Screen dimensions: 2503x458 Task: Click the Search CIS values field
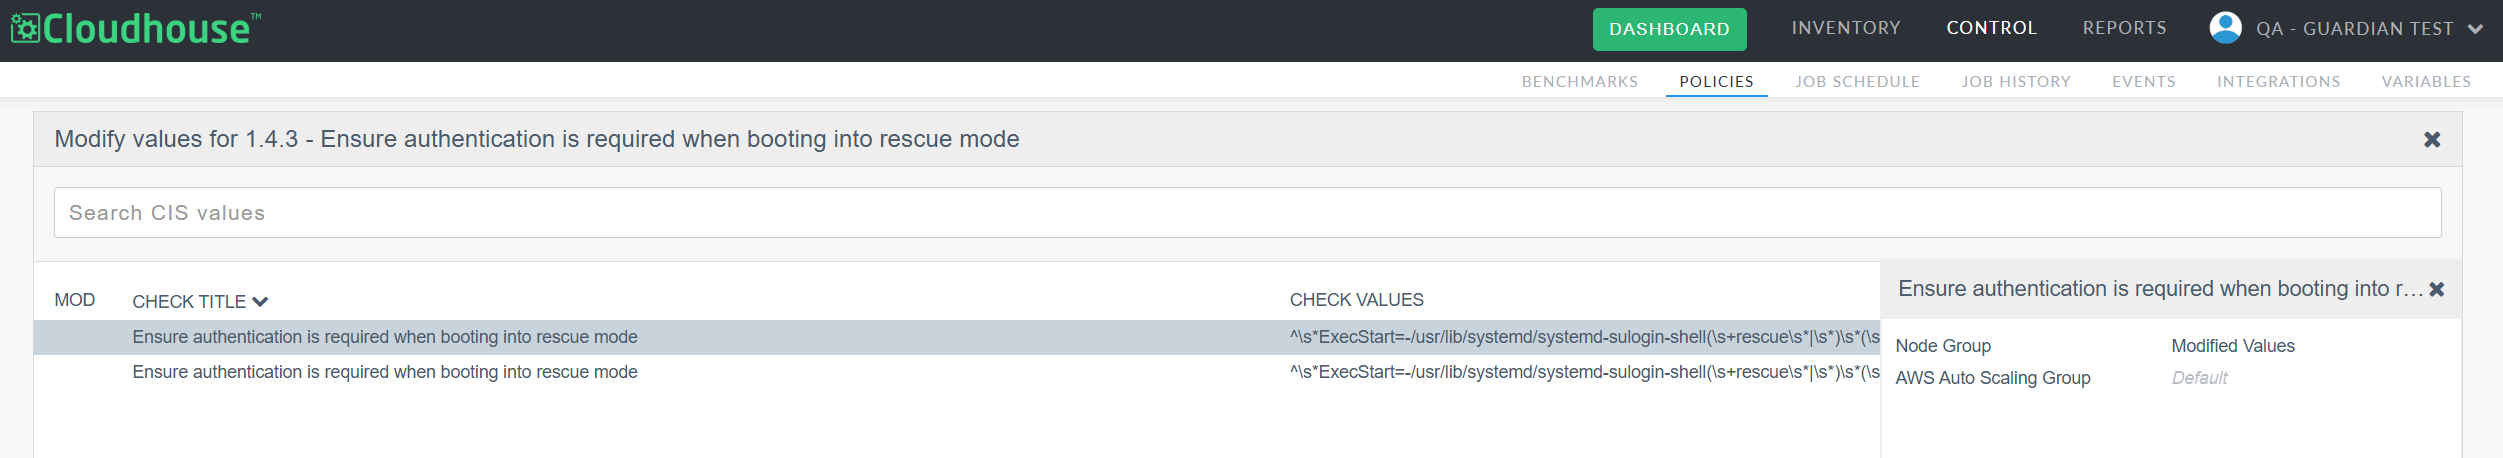point(1247,213)
